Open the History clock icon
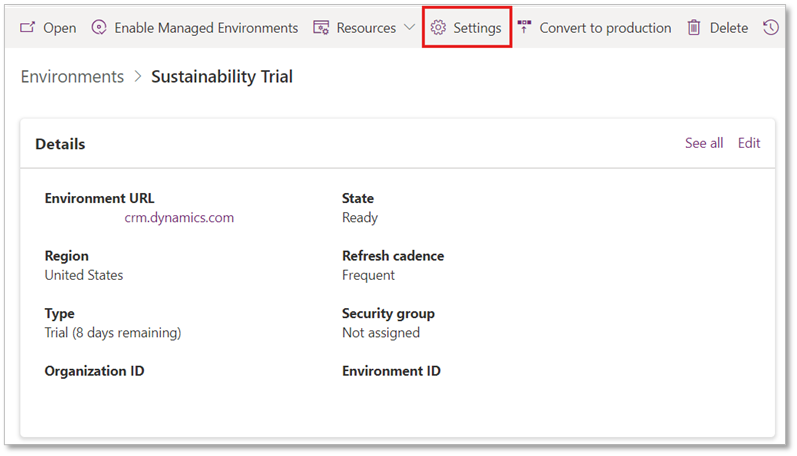This screenshot has height=456, width=797. tap(771, 27)
